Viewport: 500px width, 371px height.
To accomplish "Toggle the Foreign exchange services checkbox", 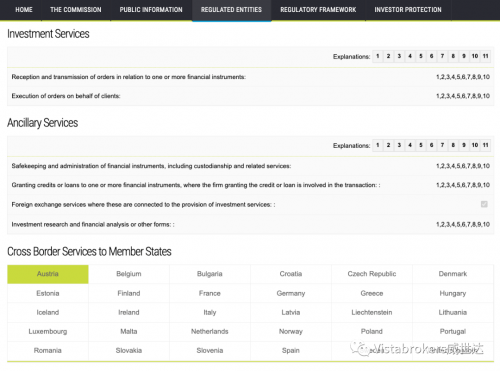I will pos(484,204).
